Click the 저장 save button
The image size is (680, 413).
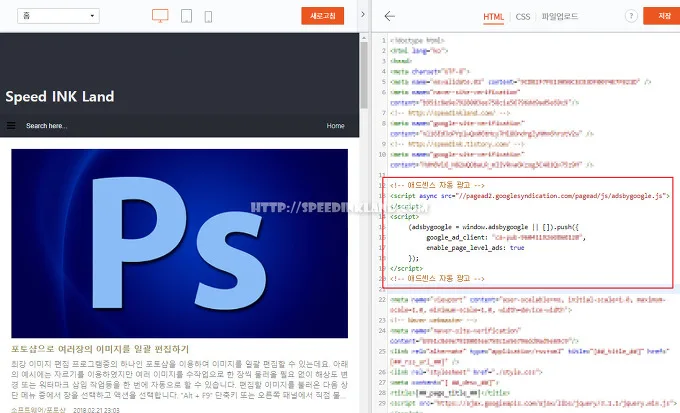(x=662, y=16)
